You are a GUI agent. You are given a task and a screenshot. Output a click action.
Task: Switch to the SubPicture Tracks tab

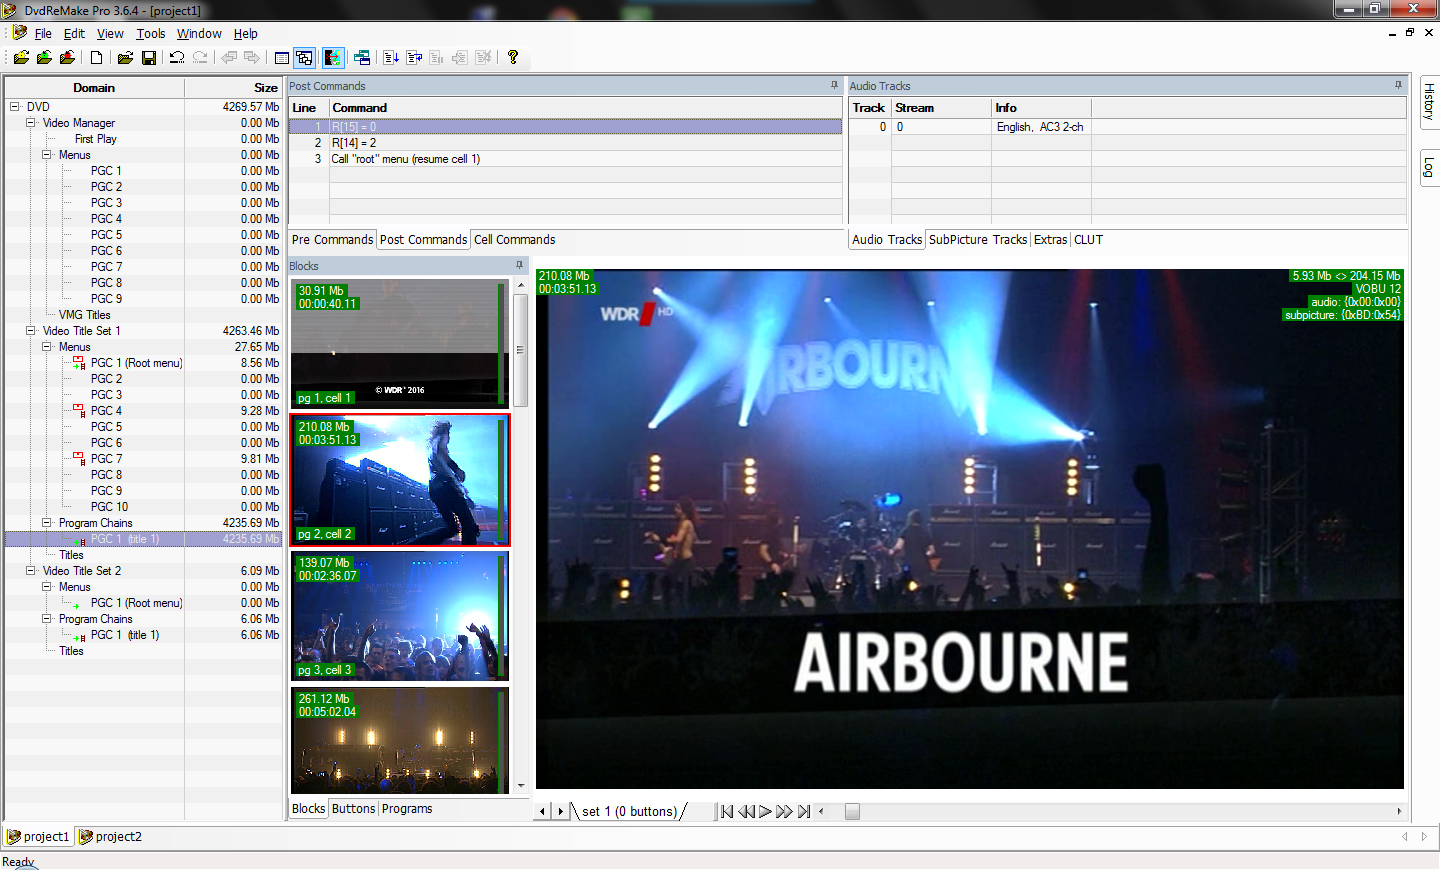977,240
